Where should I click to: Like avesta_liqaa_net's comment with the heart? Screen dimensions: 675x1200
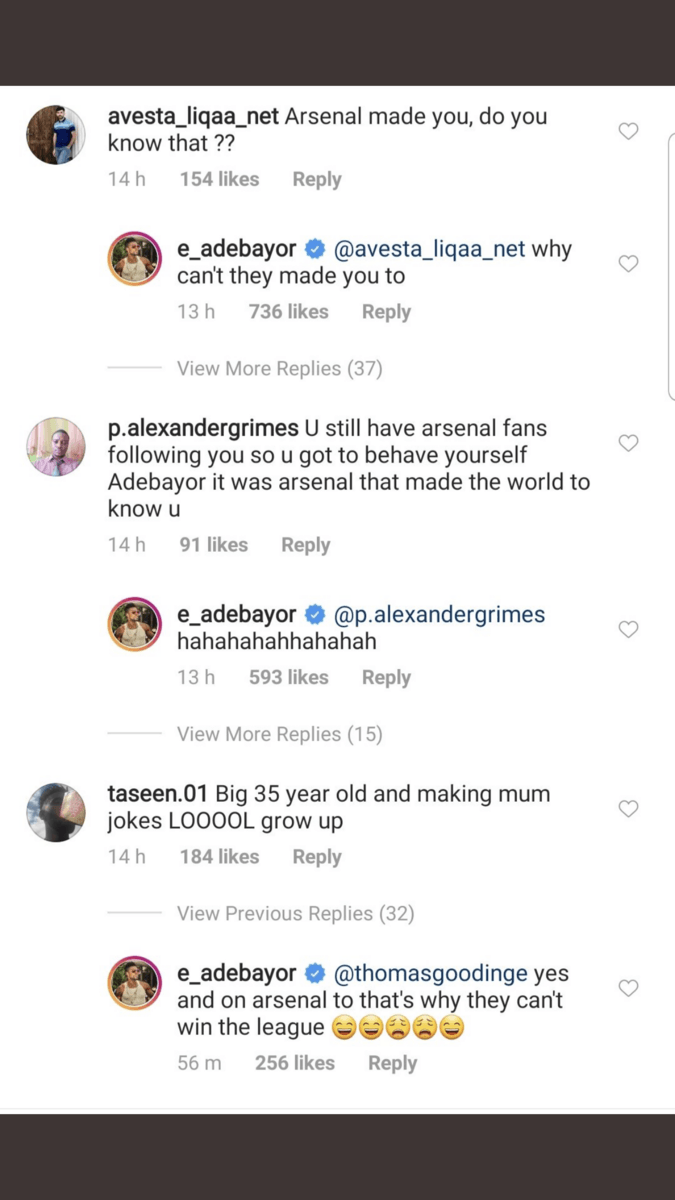click(x=628, y=131)
